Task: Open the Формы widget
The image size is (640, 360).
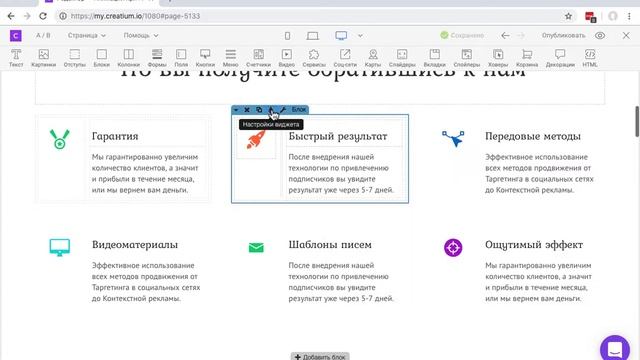Action: (x=157, y=58)
